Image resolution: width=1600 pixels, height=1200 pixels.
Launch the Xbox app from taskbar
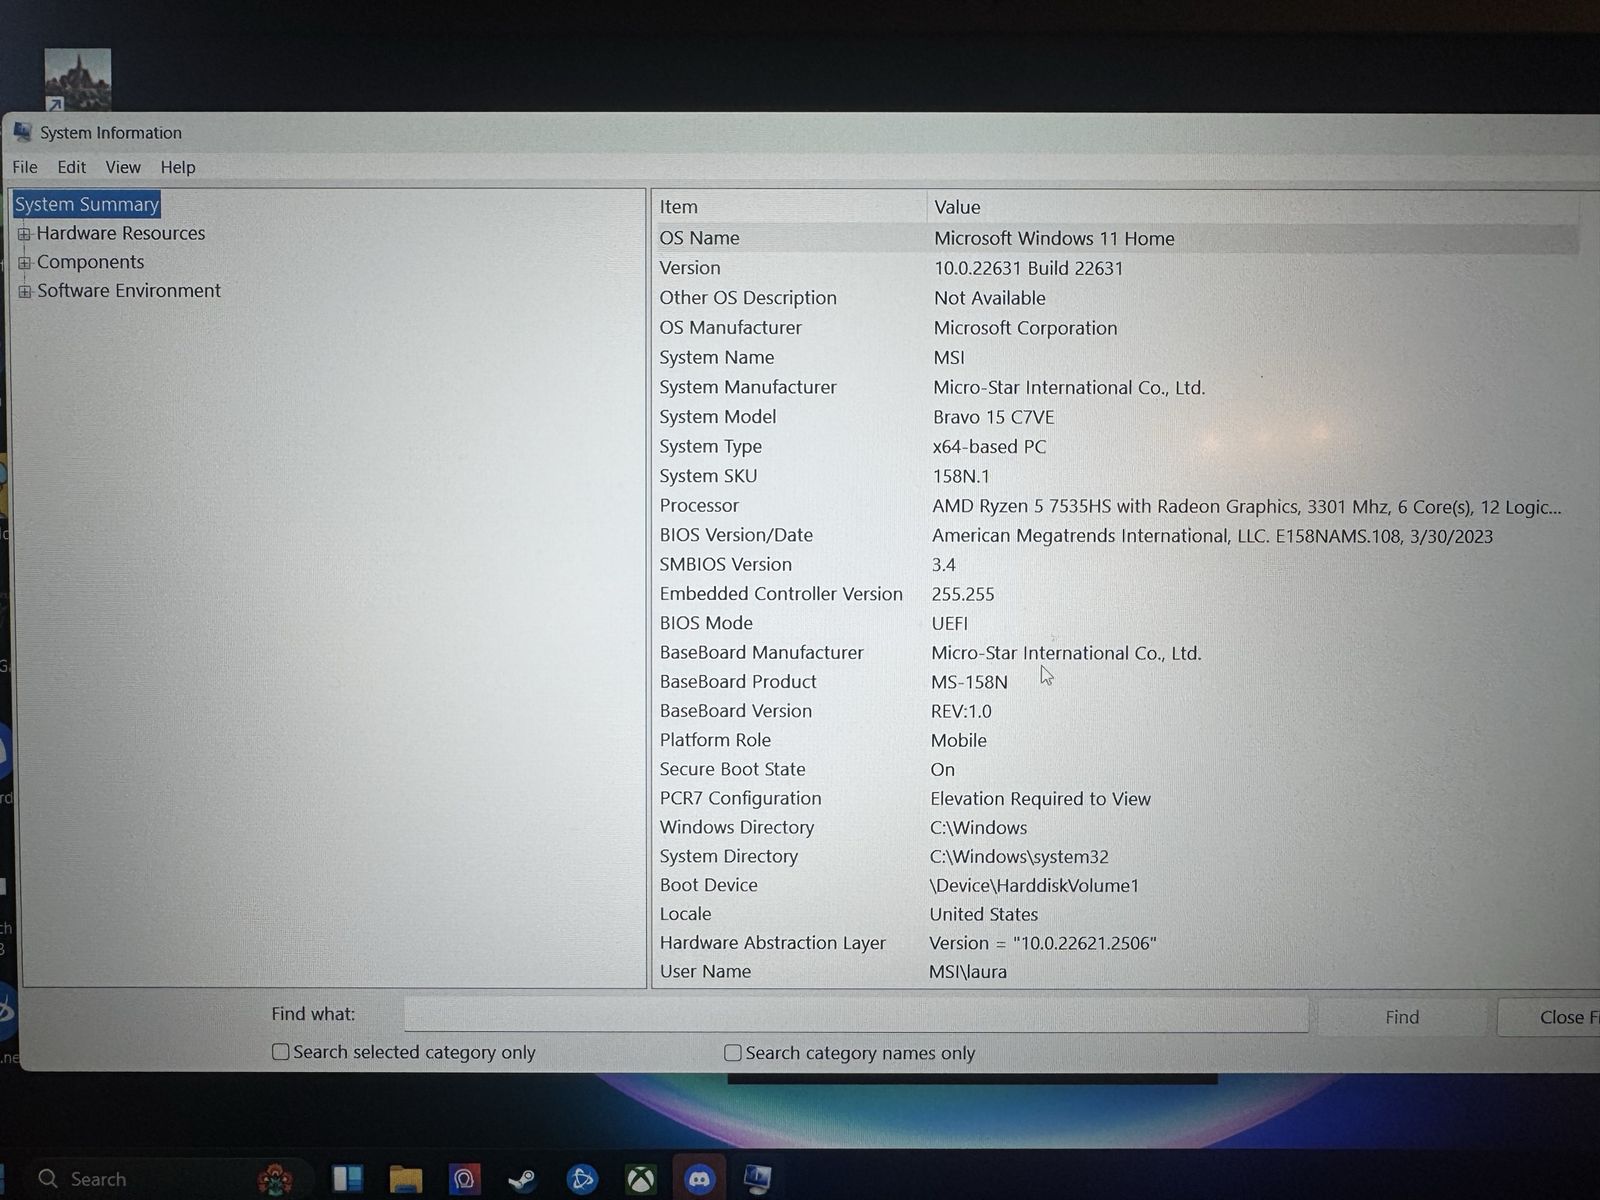click(640, 1180)
